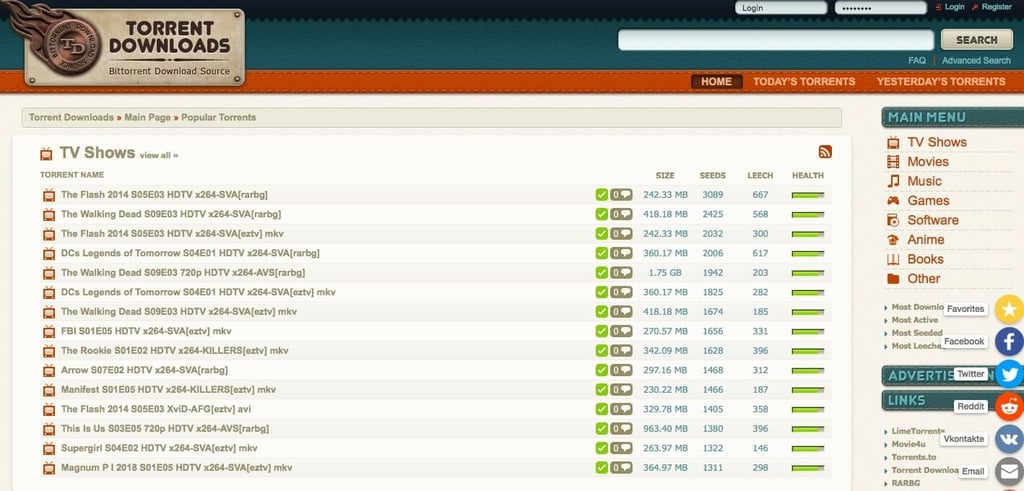Screen dimensions: 1024x491
Task: Click the Login link at top right
Action: [x=954, y=7]
